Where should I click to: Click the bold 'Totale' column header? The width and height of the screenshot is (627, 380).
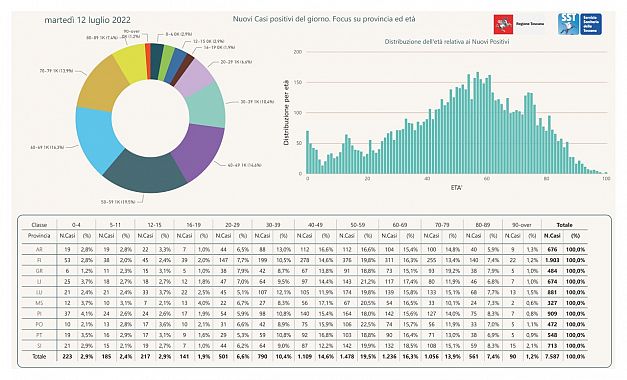pyautogui.click(x=564, y=225)
